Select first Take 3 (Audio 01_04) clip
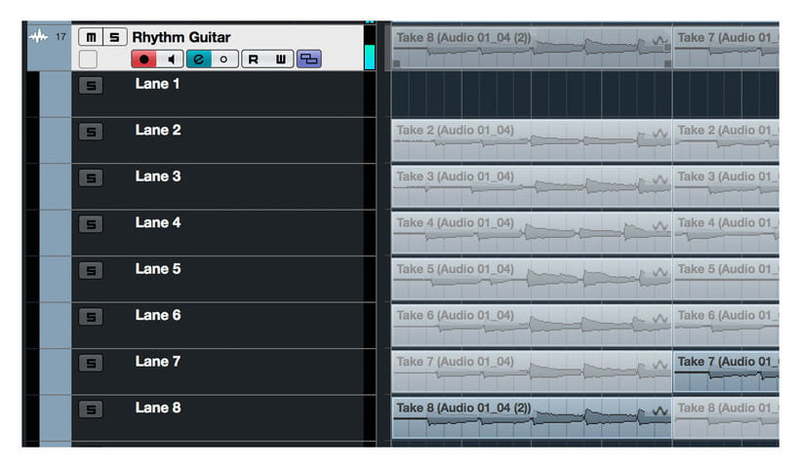Viewport: 800px width, 468px height. coord(532,187)
